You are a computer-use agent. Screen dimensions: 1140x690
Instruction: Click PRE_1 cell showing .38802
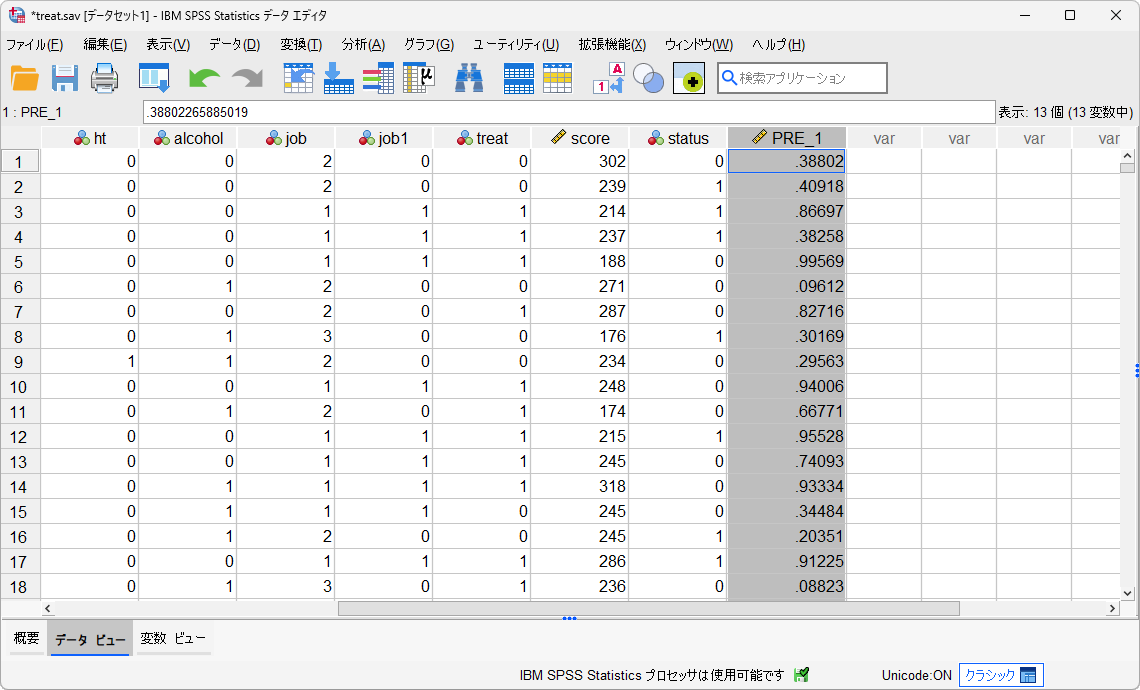point(787,161)
